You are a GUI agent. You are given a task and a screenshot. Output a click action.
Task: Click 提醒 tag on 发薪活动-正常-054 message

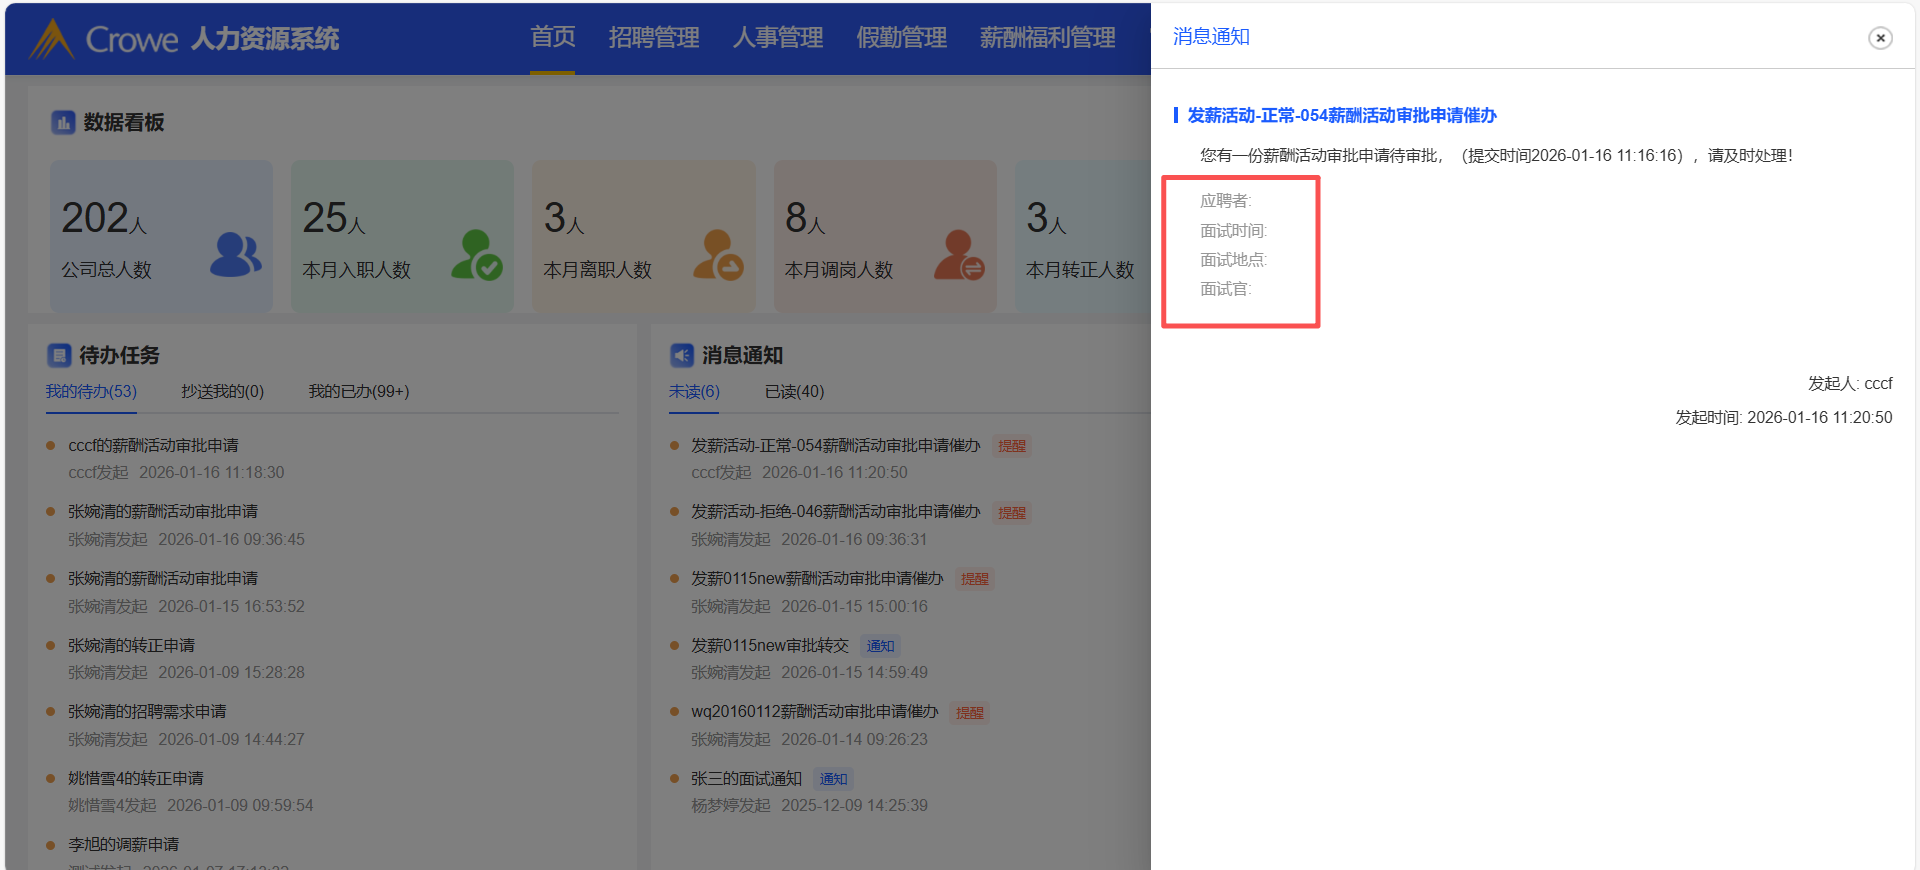1012,446
